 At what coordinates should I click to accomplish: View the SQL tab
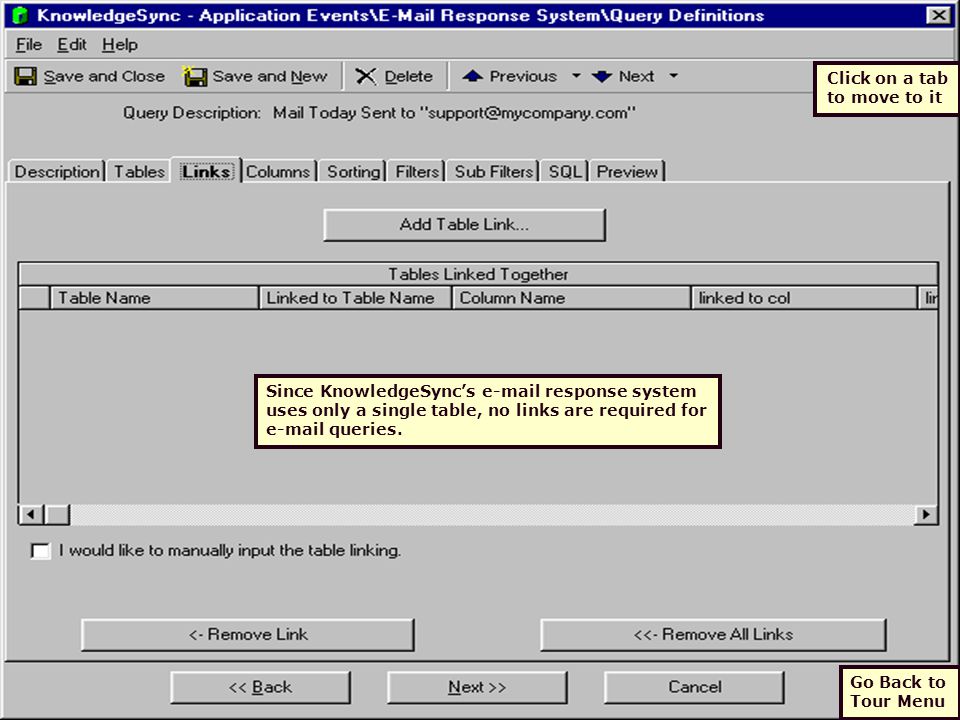click(564, 171)
